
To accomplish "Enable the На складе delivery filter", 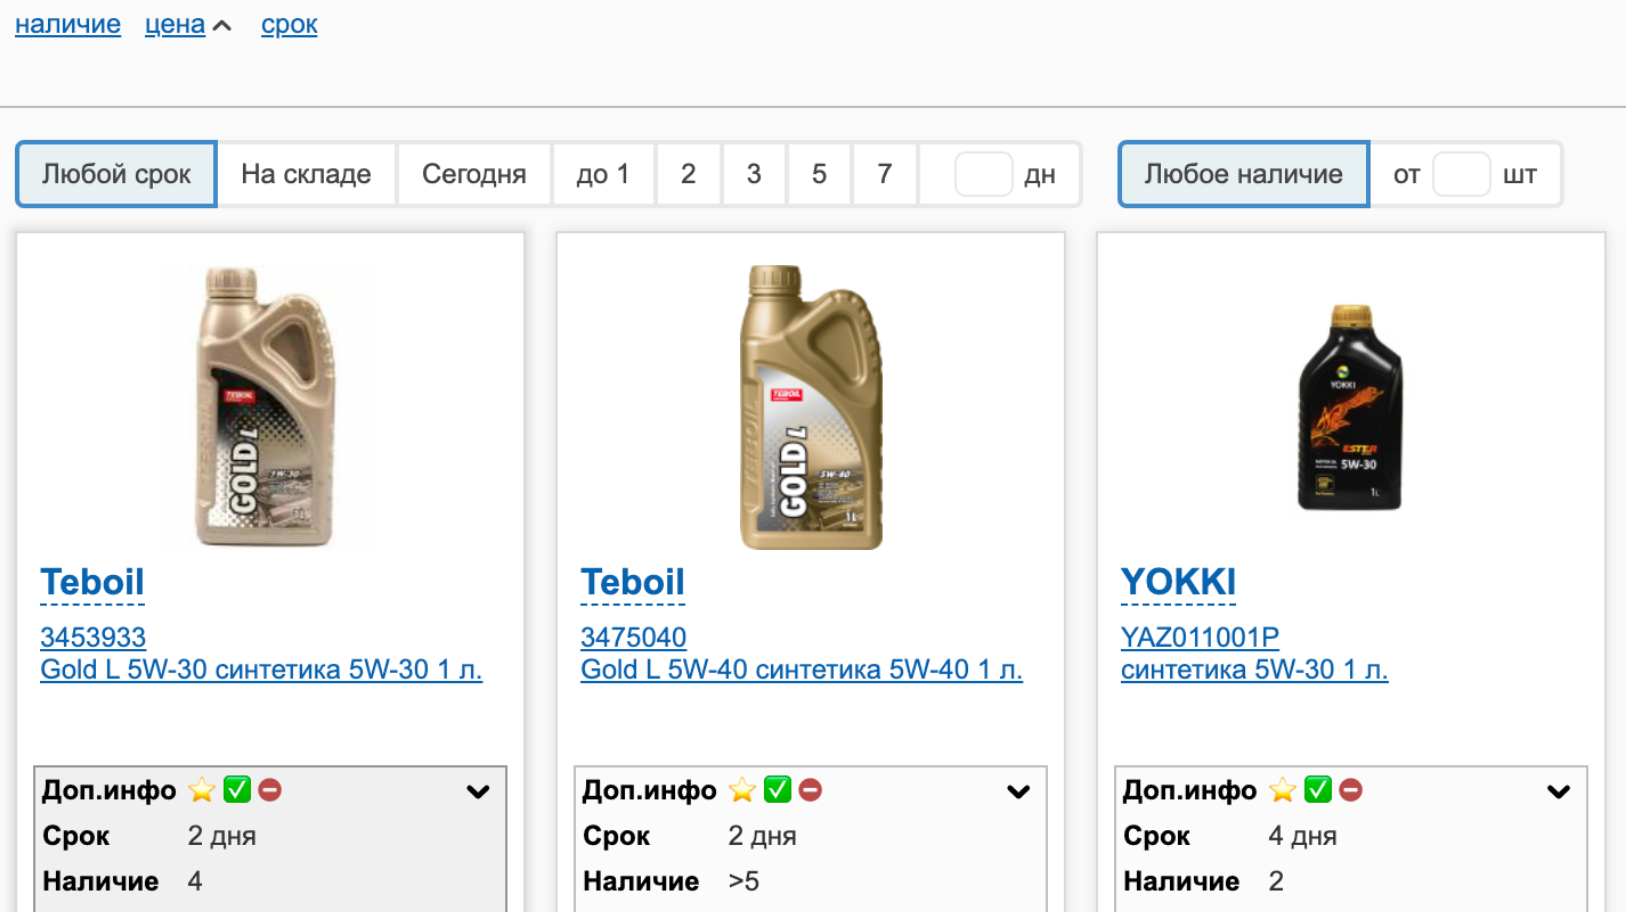I will point(306,174).
